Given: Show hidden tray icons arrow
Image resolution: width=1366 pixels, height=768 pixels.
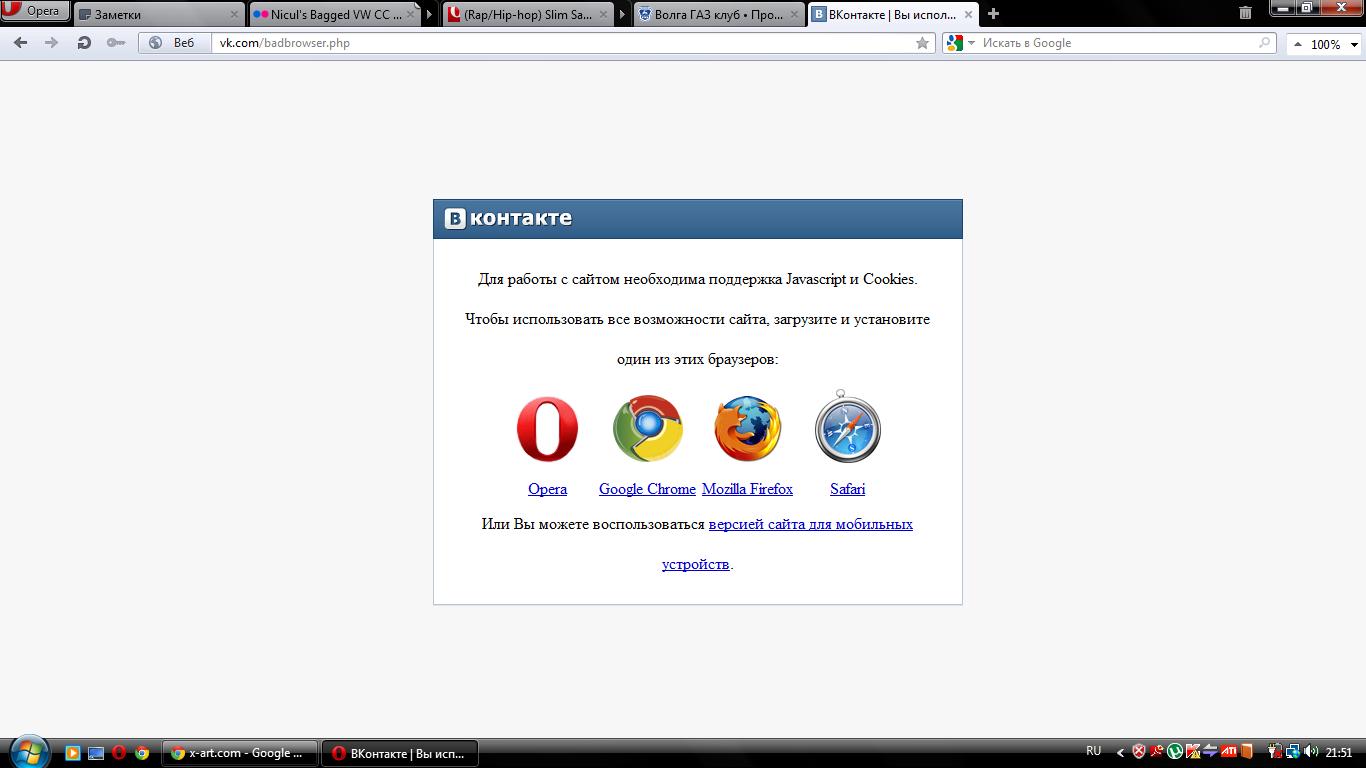Looking at the screenshot, I should click(x=1120, y=752).
